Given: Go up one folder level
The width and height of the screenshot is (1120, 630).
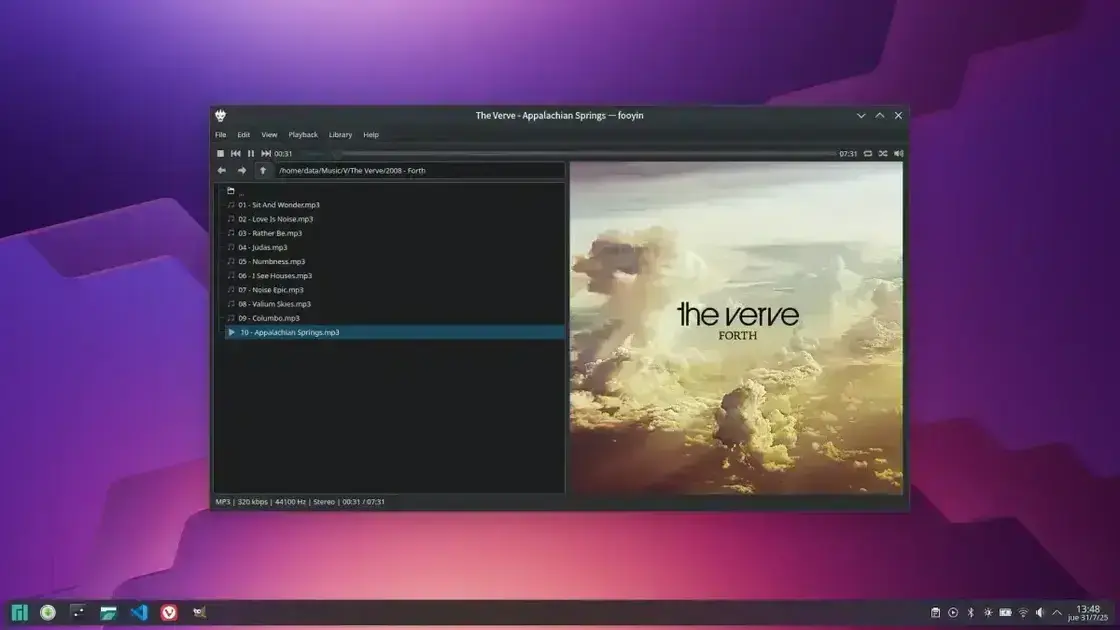Looking at the screenshot, I should click(263, 171).
